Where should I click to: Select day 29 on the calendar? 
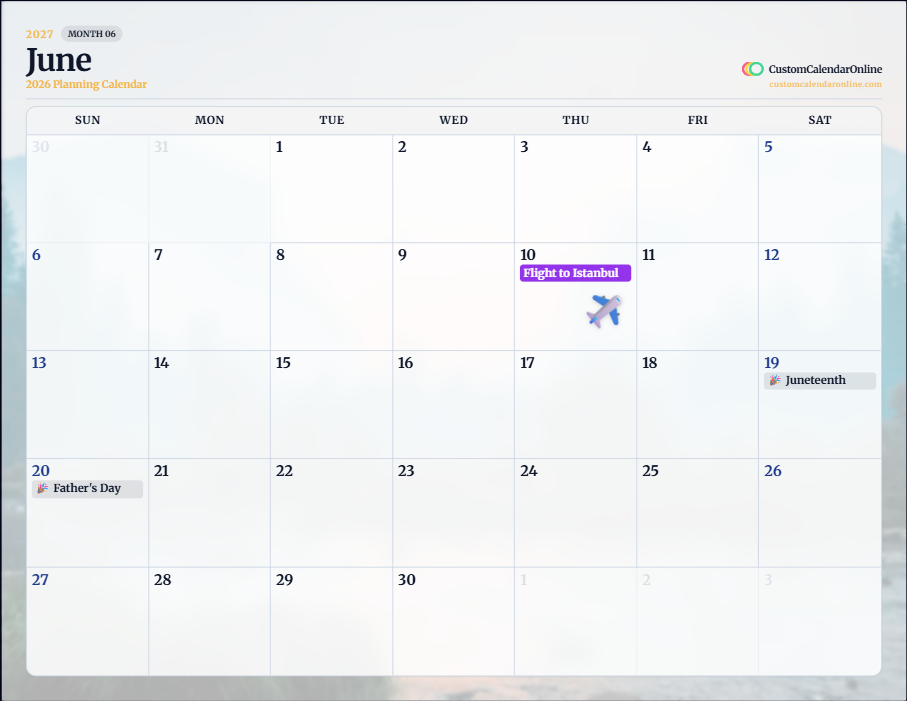331,621
